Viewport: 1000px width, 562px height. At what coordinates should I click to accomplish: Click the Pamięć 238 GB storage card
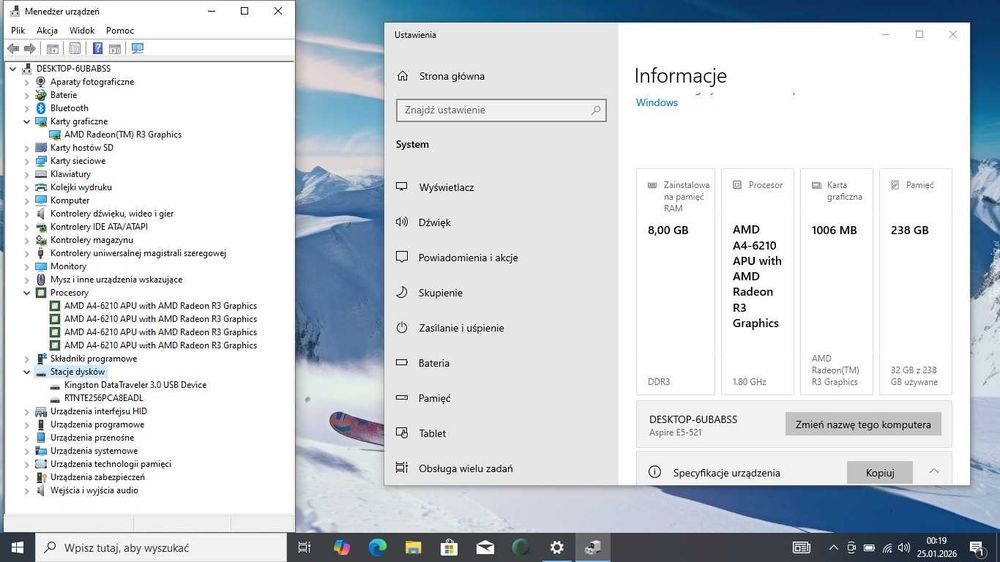click(916, 282)
